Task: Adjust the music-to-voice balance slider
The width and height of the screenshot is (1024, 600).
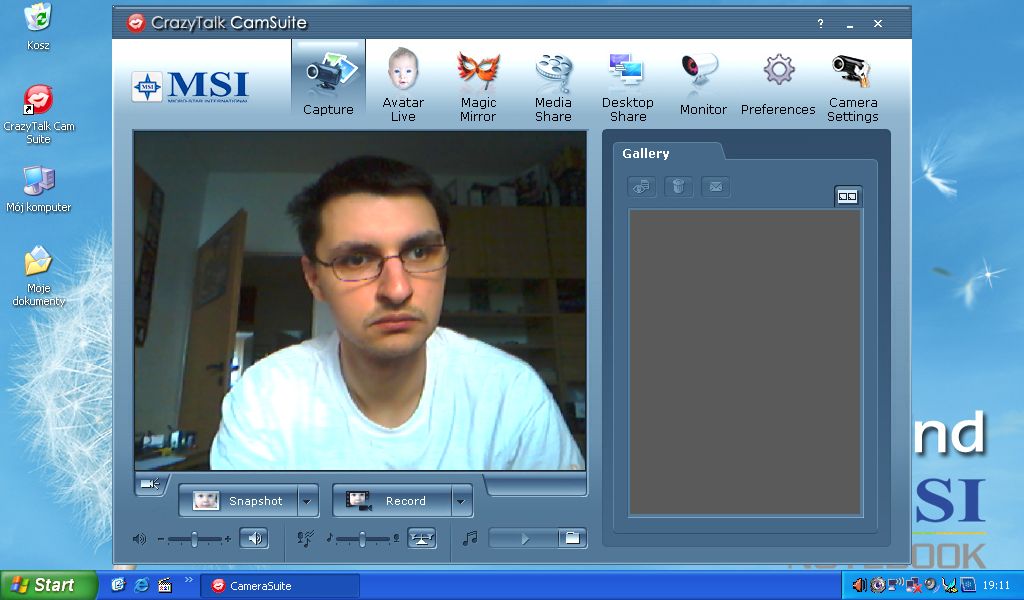Action: click(x=362, y=539)
